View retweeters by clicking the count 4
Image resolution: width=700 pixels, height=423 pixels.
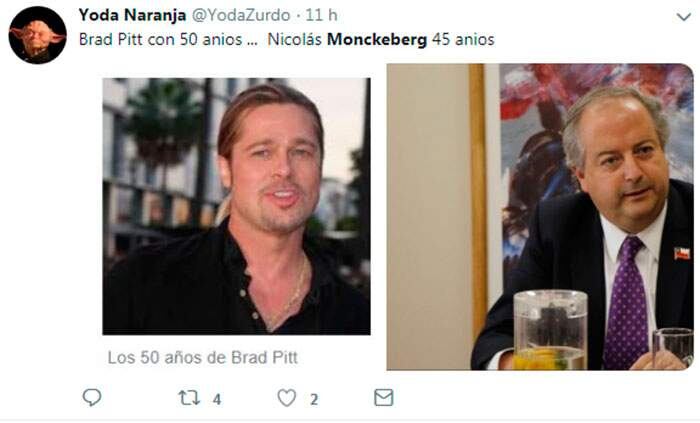[x=217, y=399]
